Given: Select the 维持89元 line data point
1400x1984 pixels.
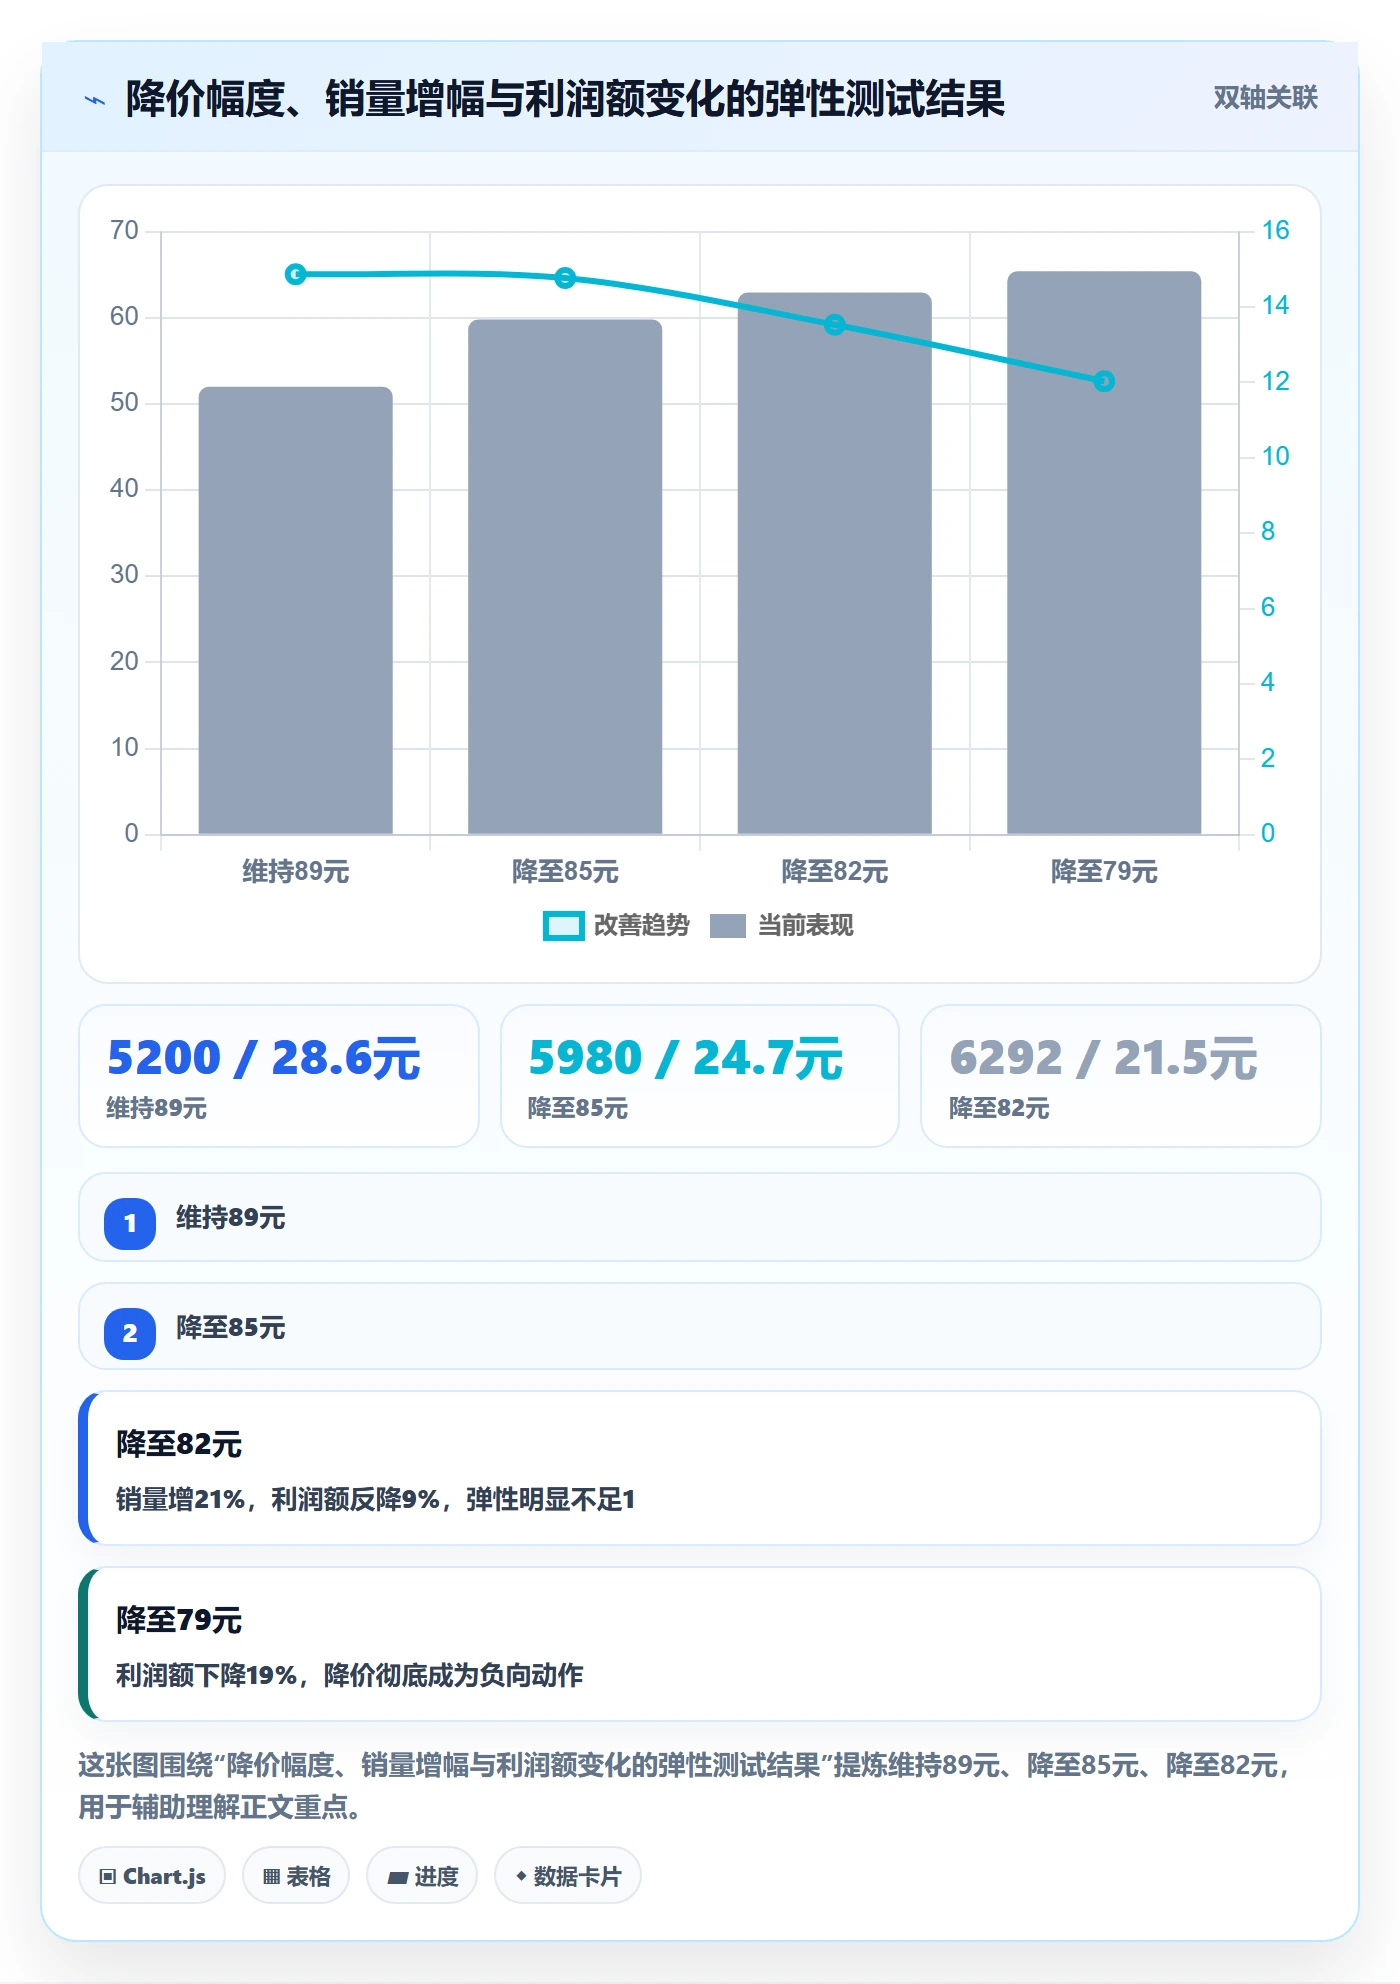Looking at the screenshot, I should (x=295, y=274).
